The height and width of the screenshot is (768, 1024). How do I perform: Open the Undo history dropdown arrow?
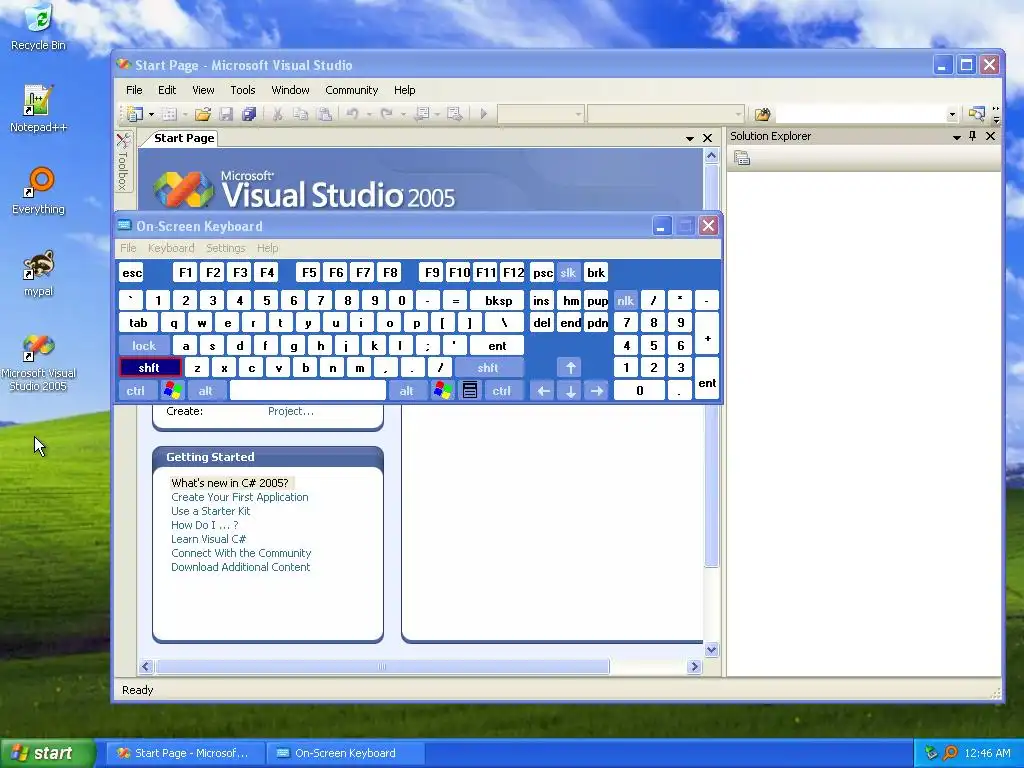(368, 114)
